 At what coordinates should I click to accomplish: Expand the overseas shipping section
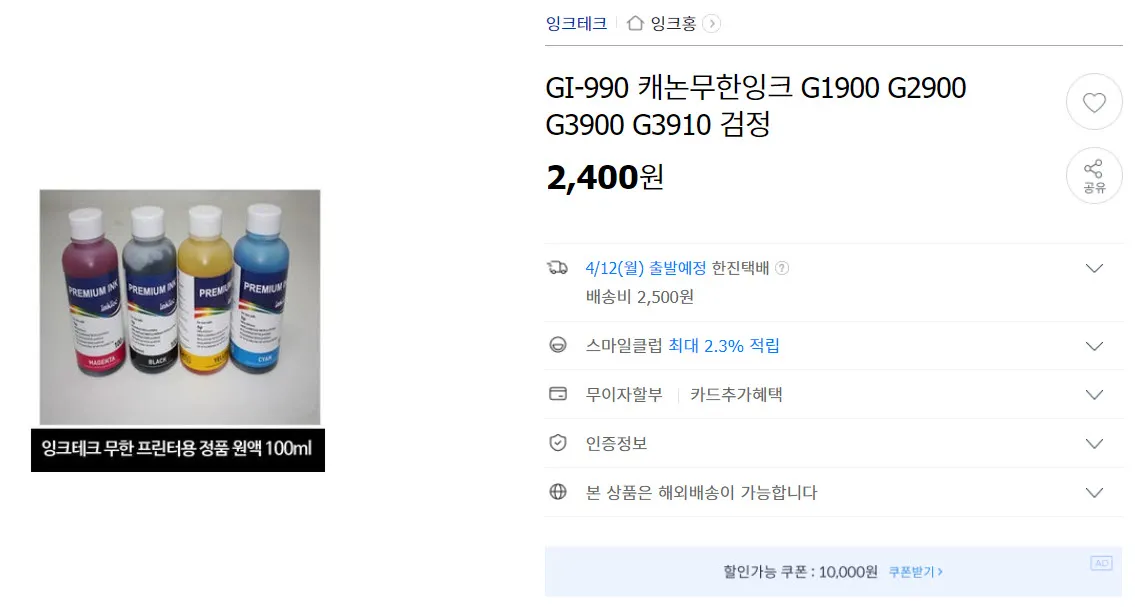pos(1094,492)
